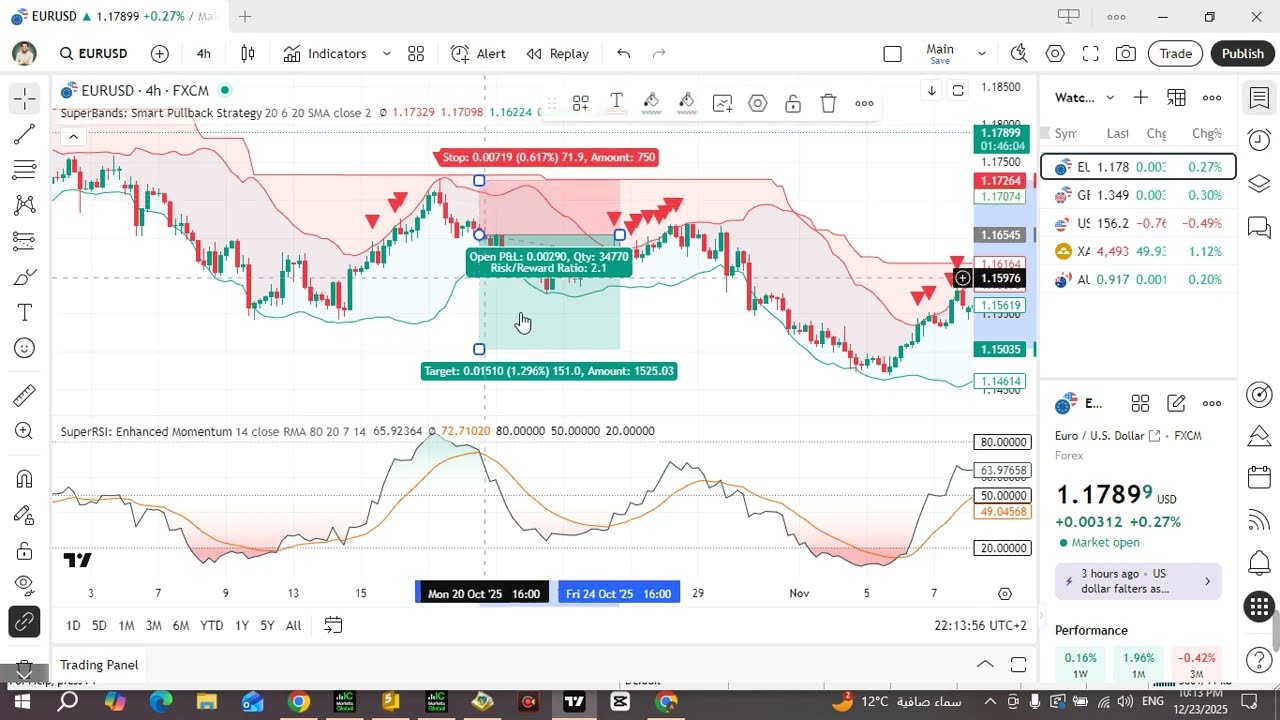The width and height of the screenshot is (1280, 720).
Task: Open the 4h interval dropdown
Action: pyautogui.click(x=204, y=54)
